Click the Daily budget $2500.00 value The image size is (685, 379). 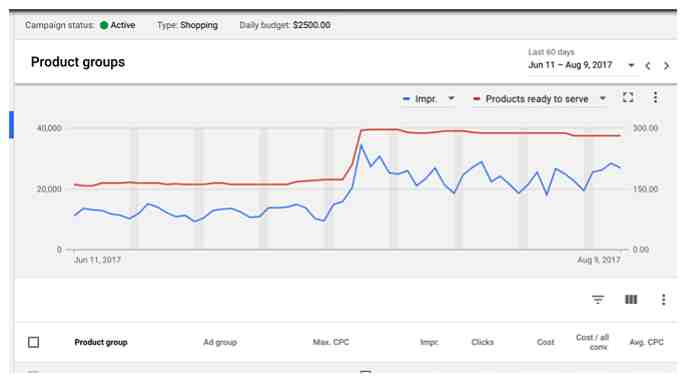[311, 25]
